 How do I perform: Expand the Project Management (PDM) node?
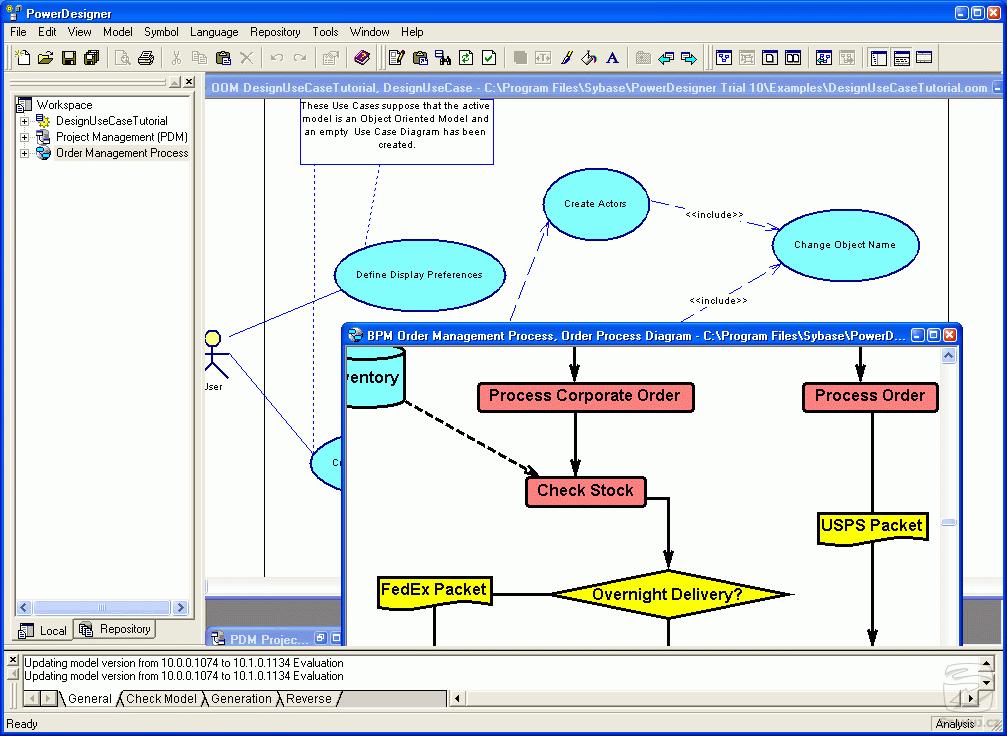[x=24, y=137]
